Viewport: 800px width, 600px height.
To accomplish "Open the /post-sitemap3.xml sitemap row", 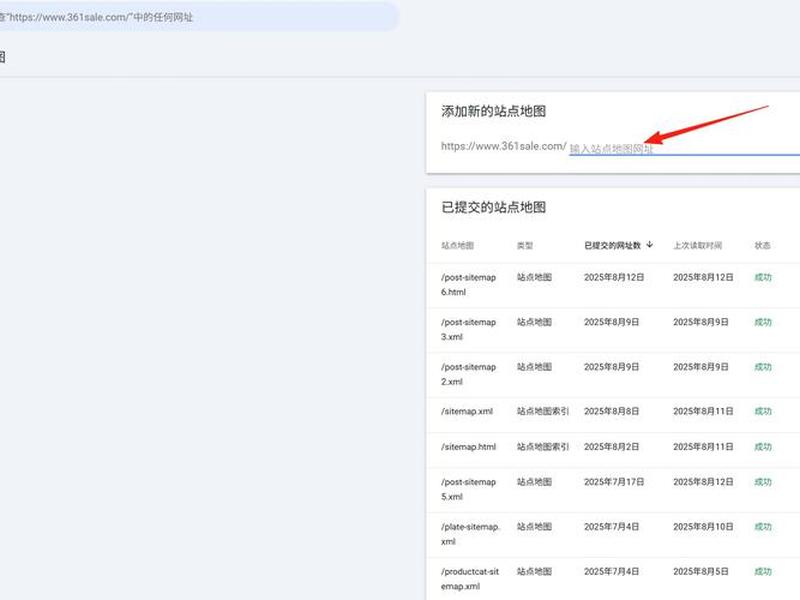I will click(x=613, y=330).
